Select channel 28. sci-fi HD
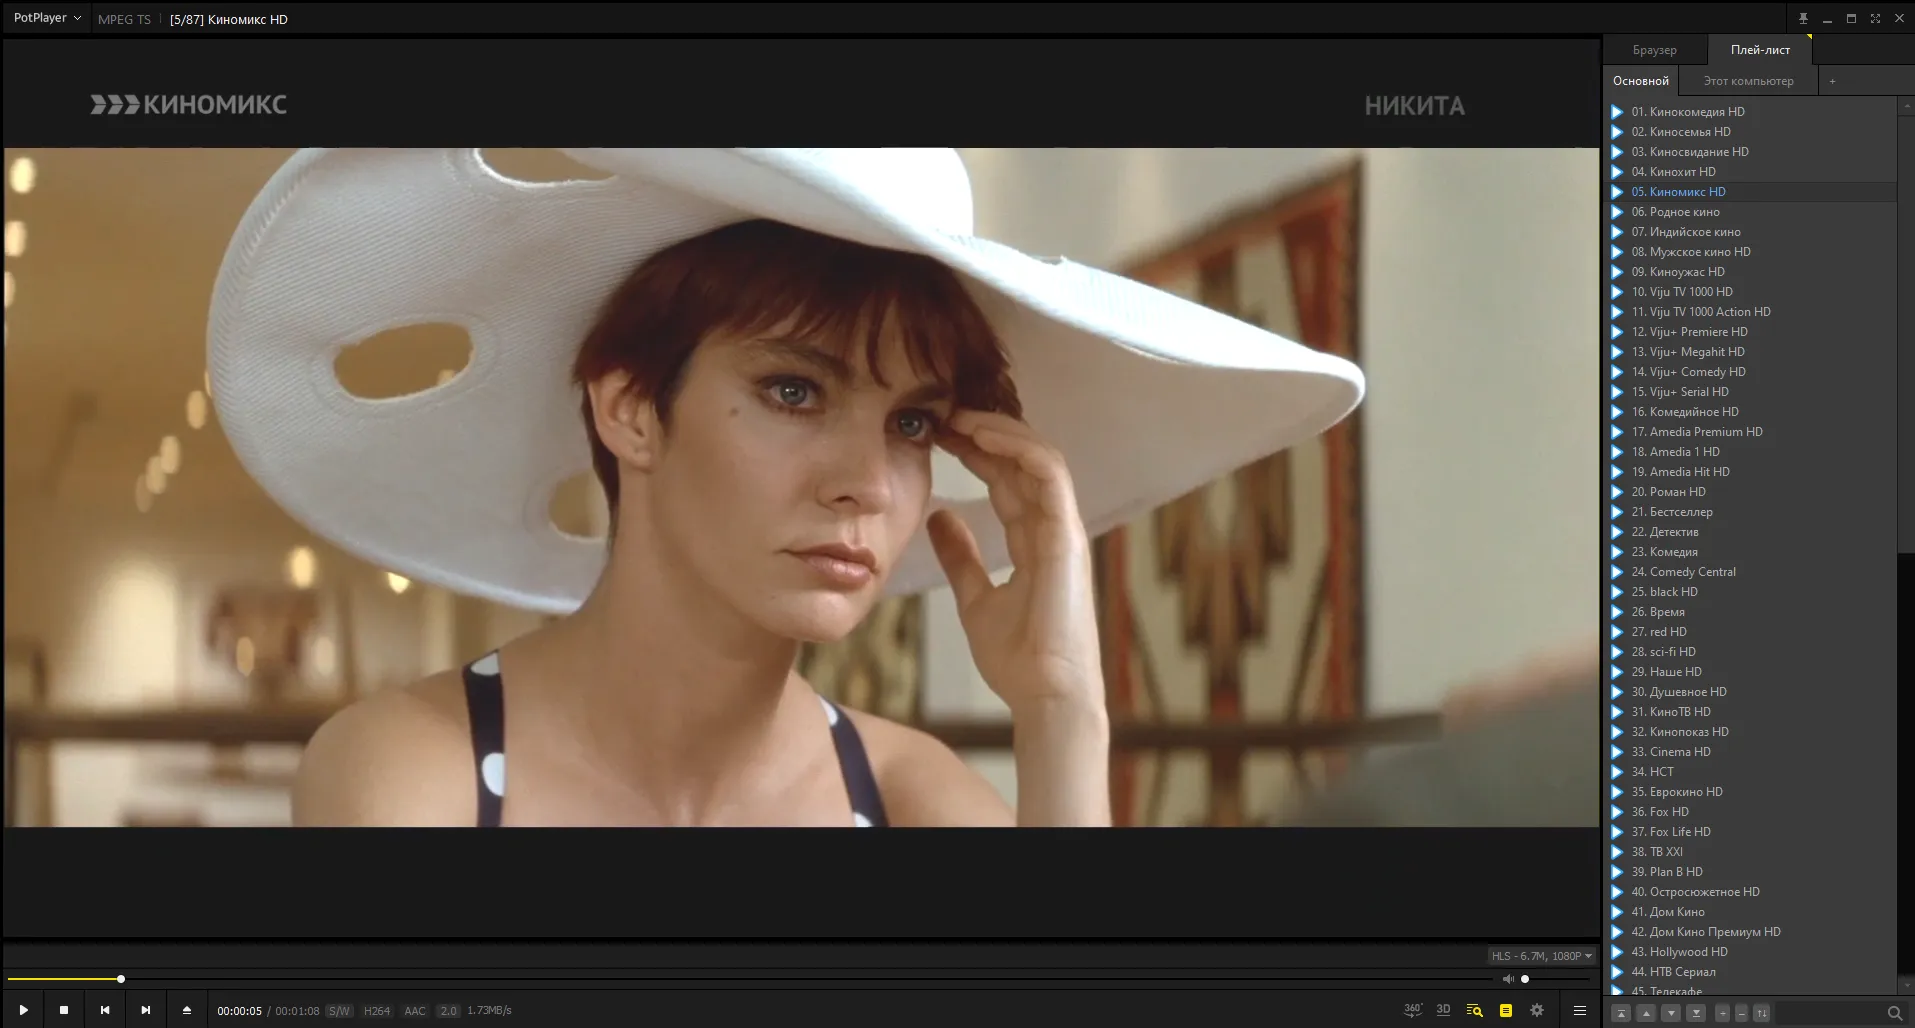Viewport: 1915px width, 1028px height. click(1752, 652)
